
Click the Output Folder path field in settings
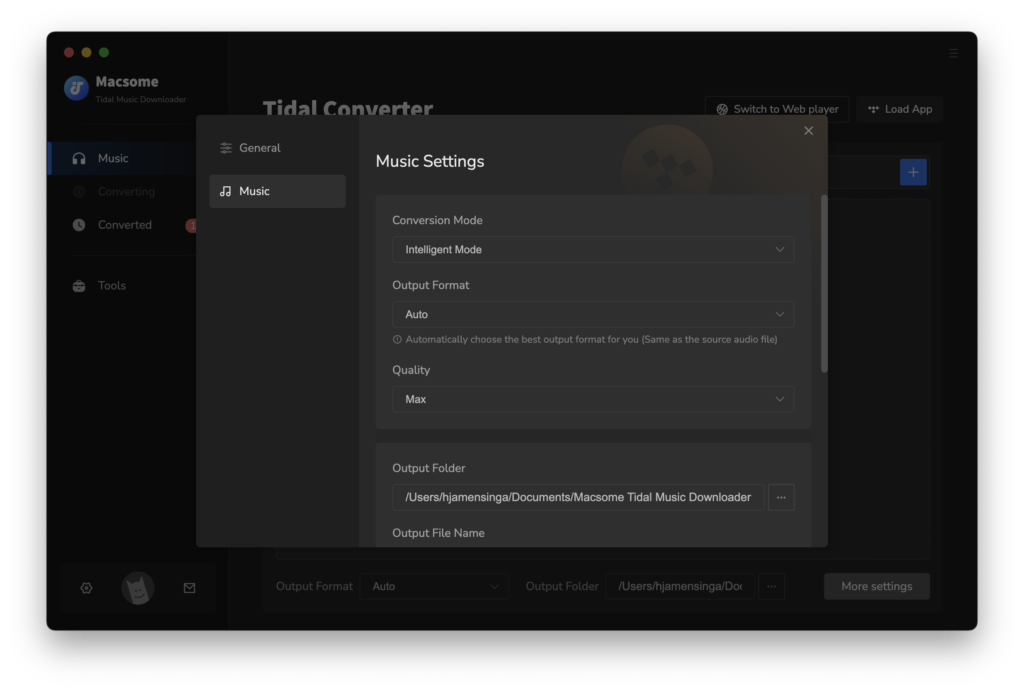tap(578, 497)
